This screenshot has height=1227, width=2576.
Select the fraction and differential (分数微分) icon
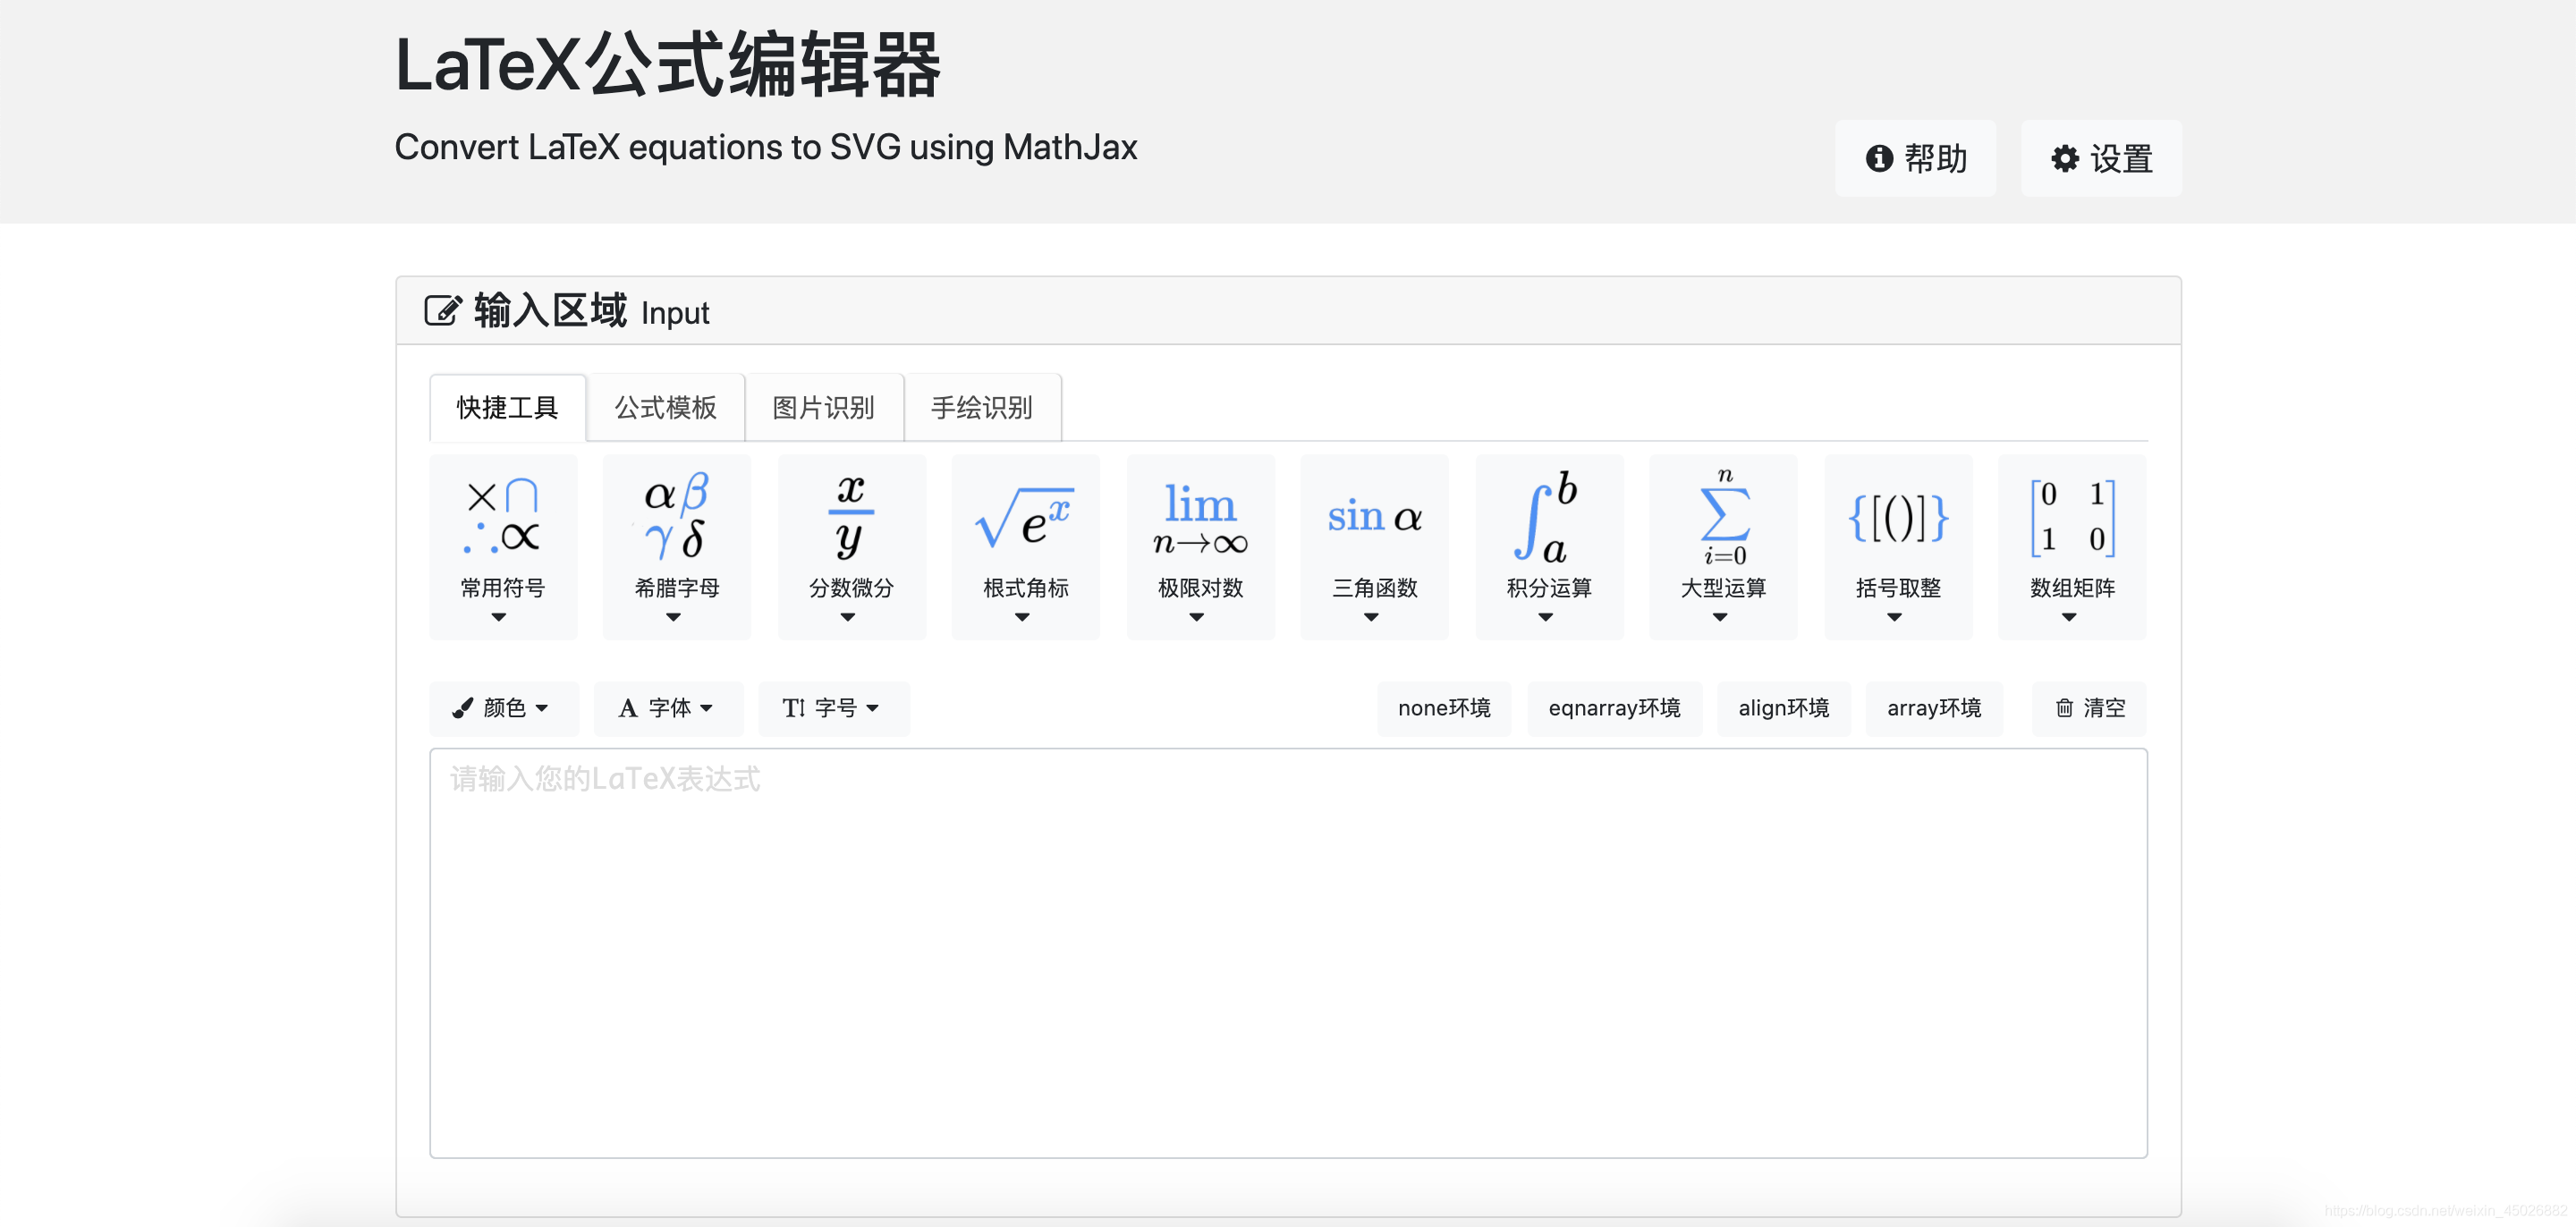point(851,546)
